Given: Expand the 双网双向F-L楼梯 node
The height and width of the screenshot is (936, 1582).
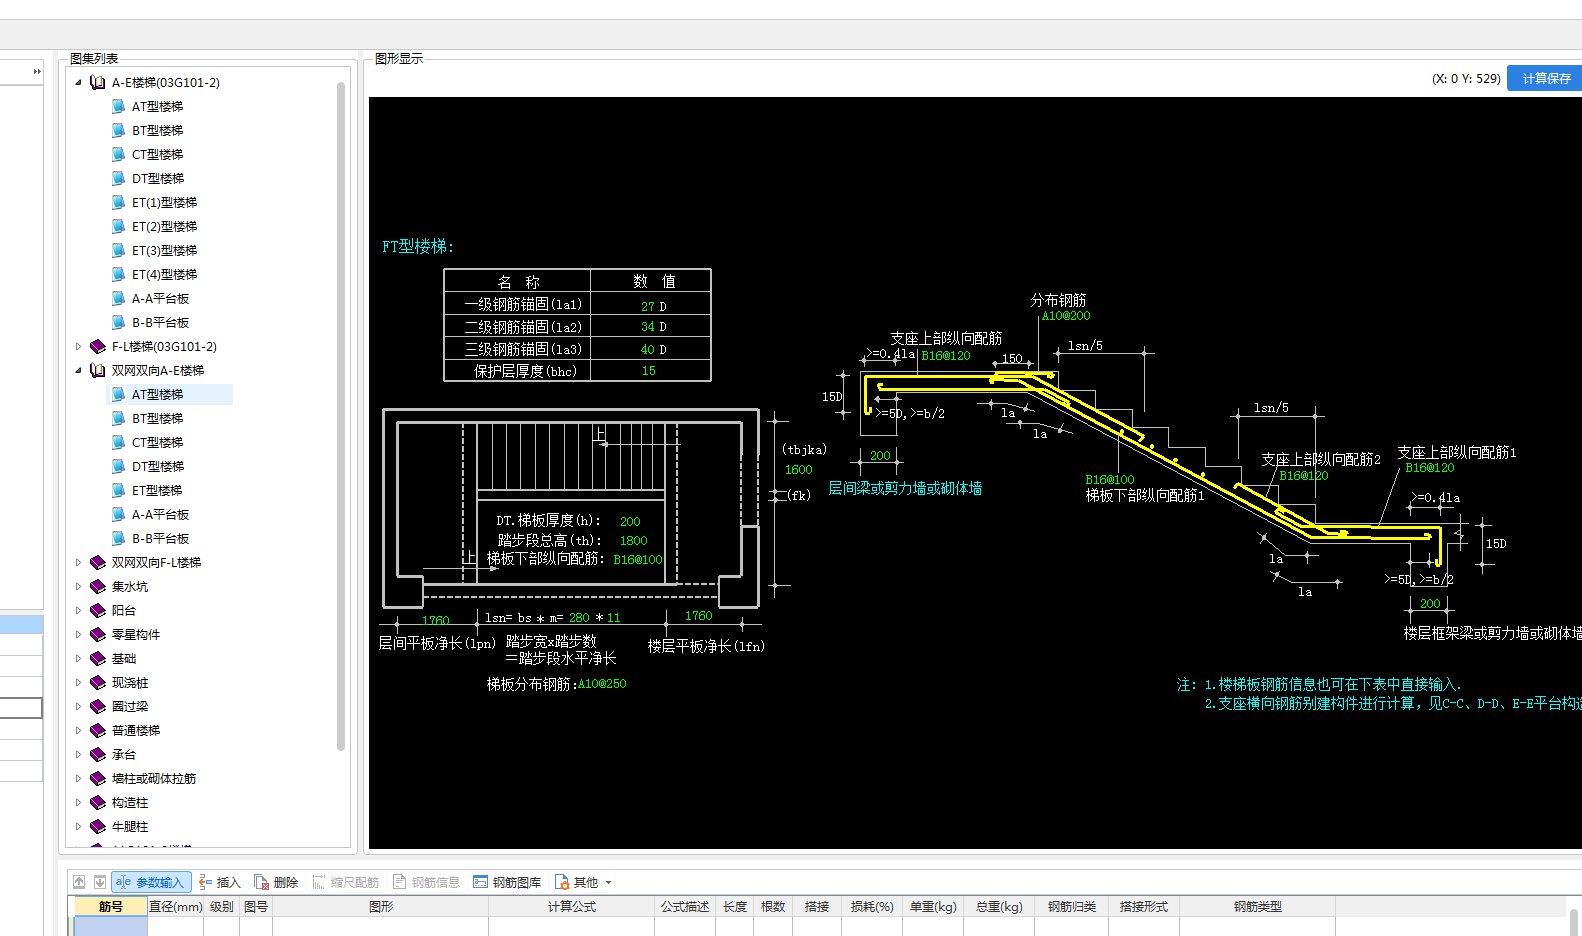Looking at the screenshot, I should [x=78, y=563].
